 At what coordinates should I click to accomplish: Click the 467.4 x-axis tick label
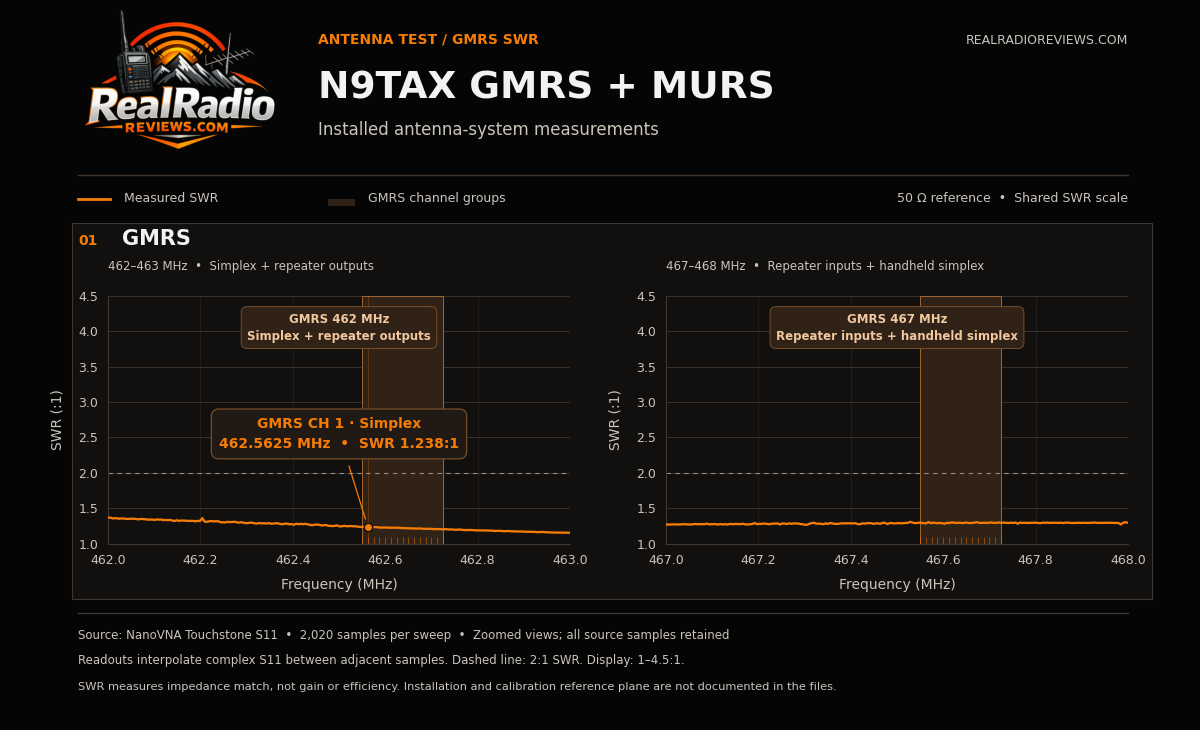(851, 560)
